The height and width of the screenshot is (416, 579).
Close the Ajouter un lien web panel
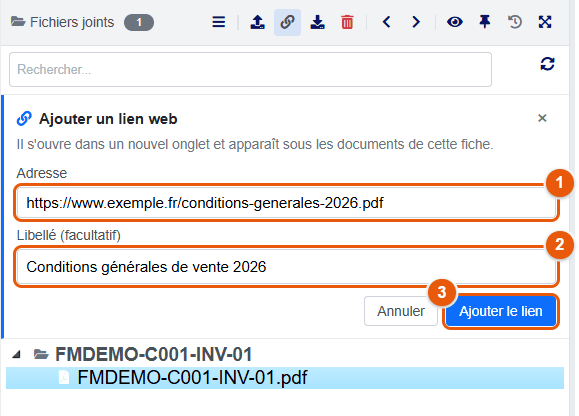tap(542, 118)
